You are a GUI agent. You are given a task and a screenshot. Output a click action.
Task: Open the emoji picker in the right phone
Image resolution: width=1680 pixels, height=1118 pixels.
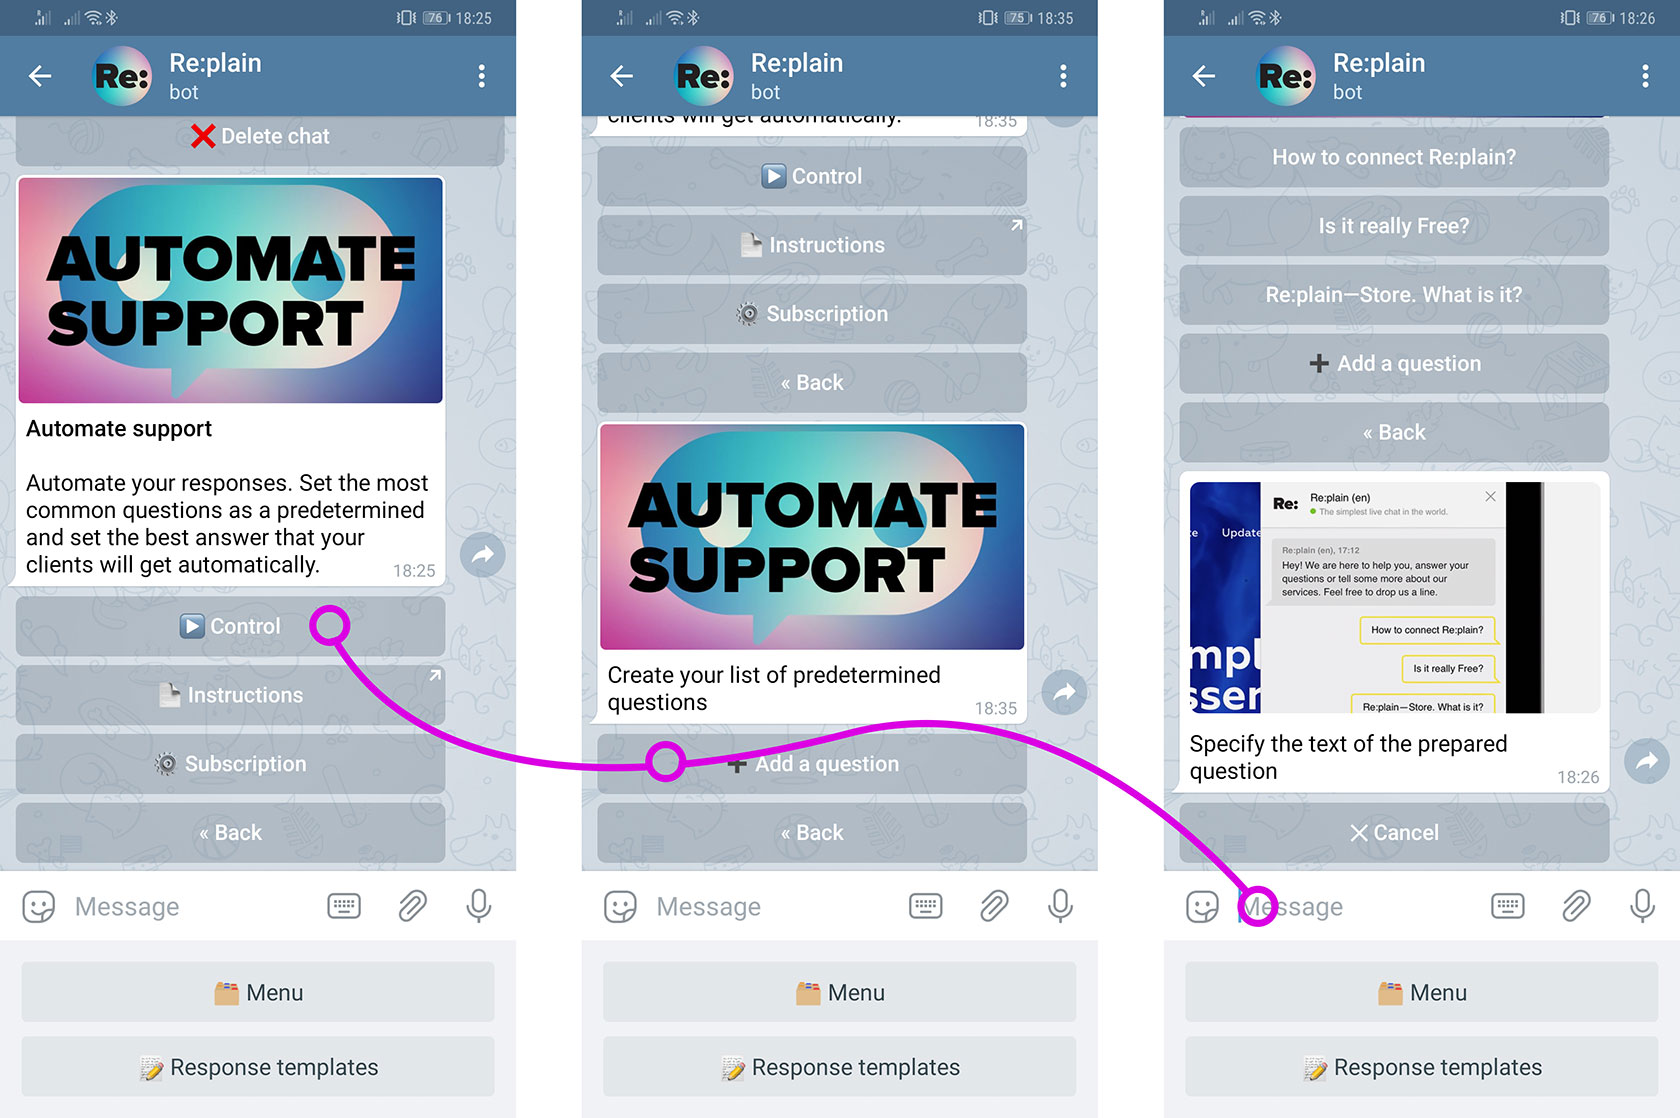click(x=1203, y=907)
